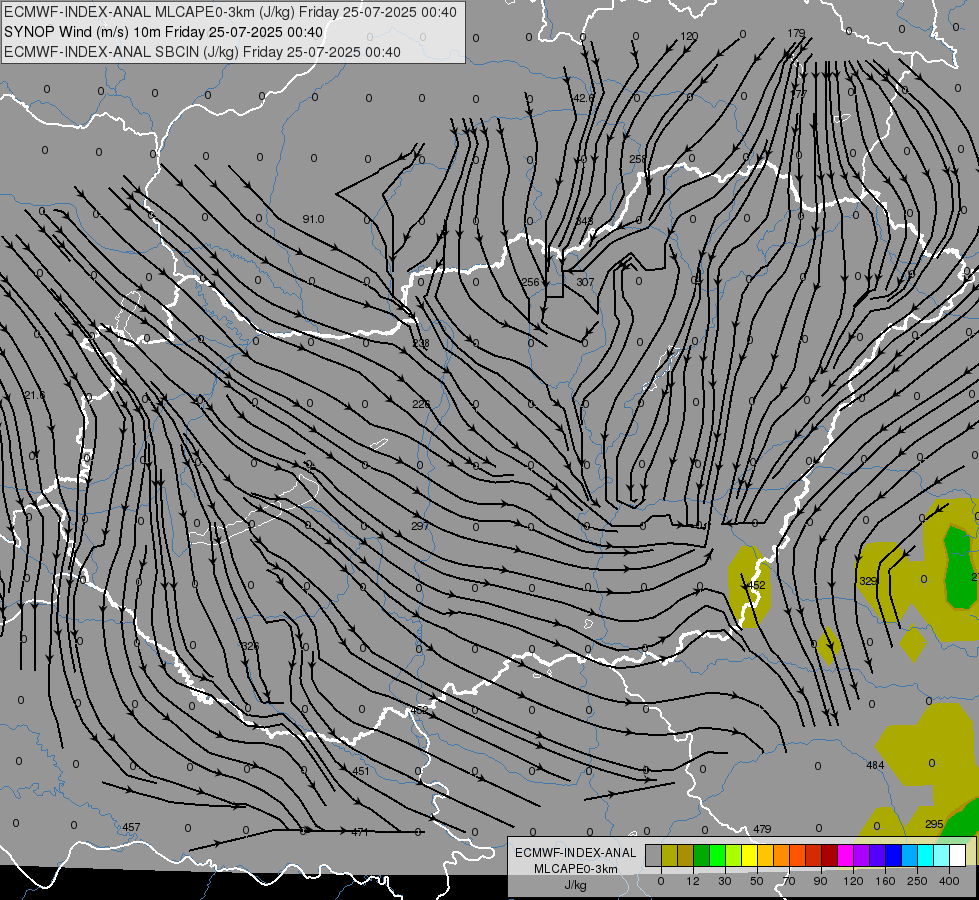Click the 479 value on the map

pyautogui.click(x=762, y=829)
